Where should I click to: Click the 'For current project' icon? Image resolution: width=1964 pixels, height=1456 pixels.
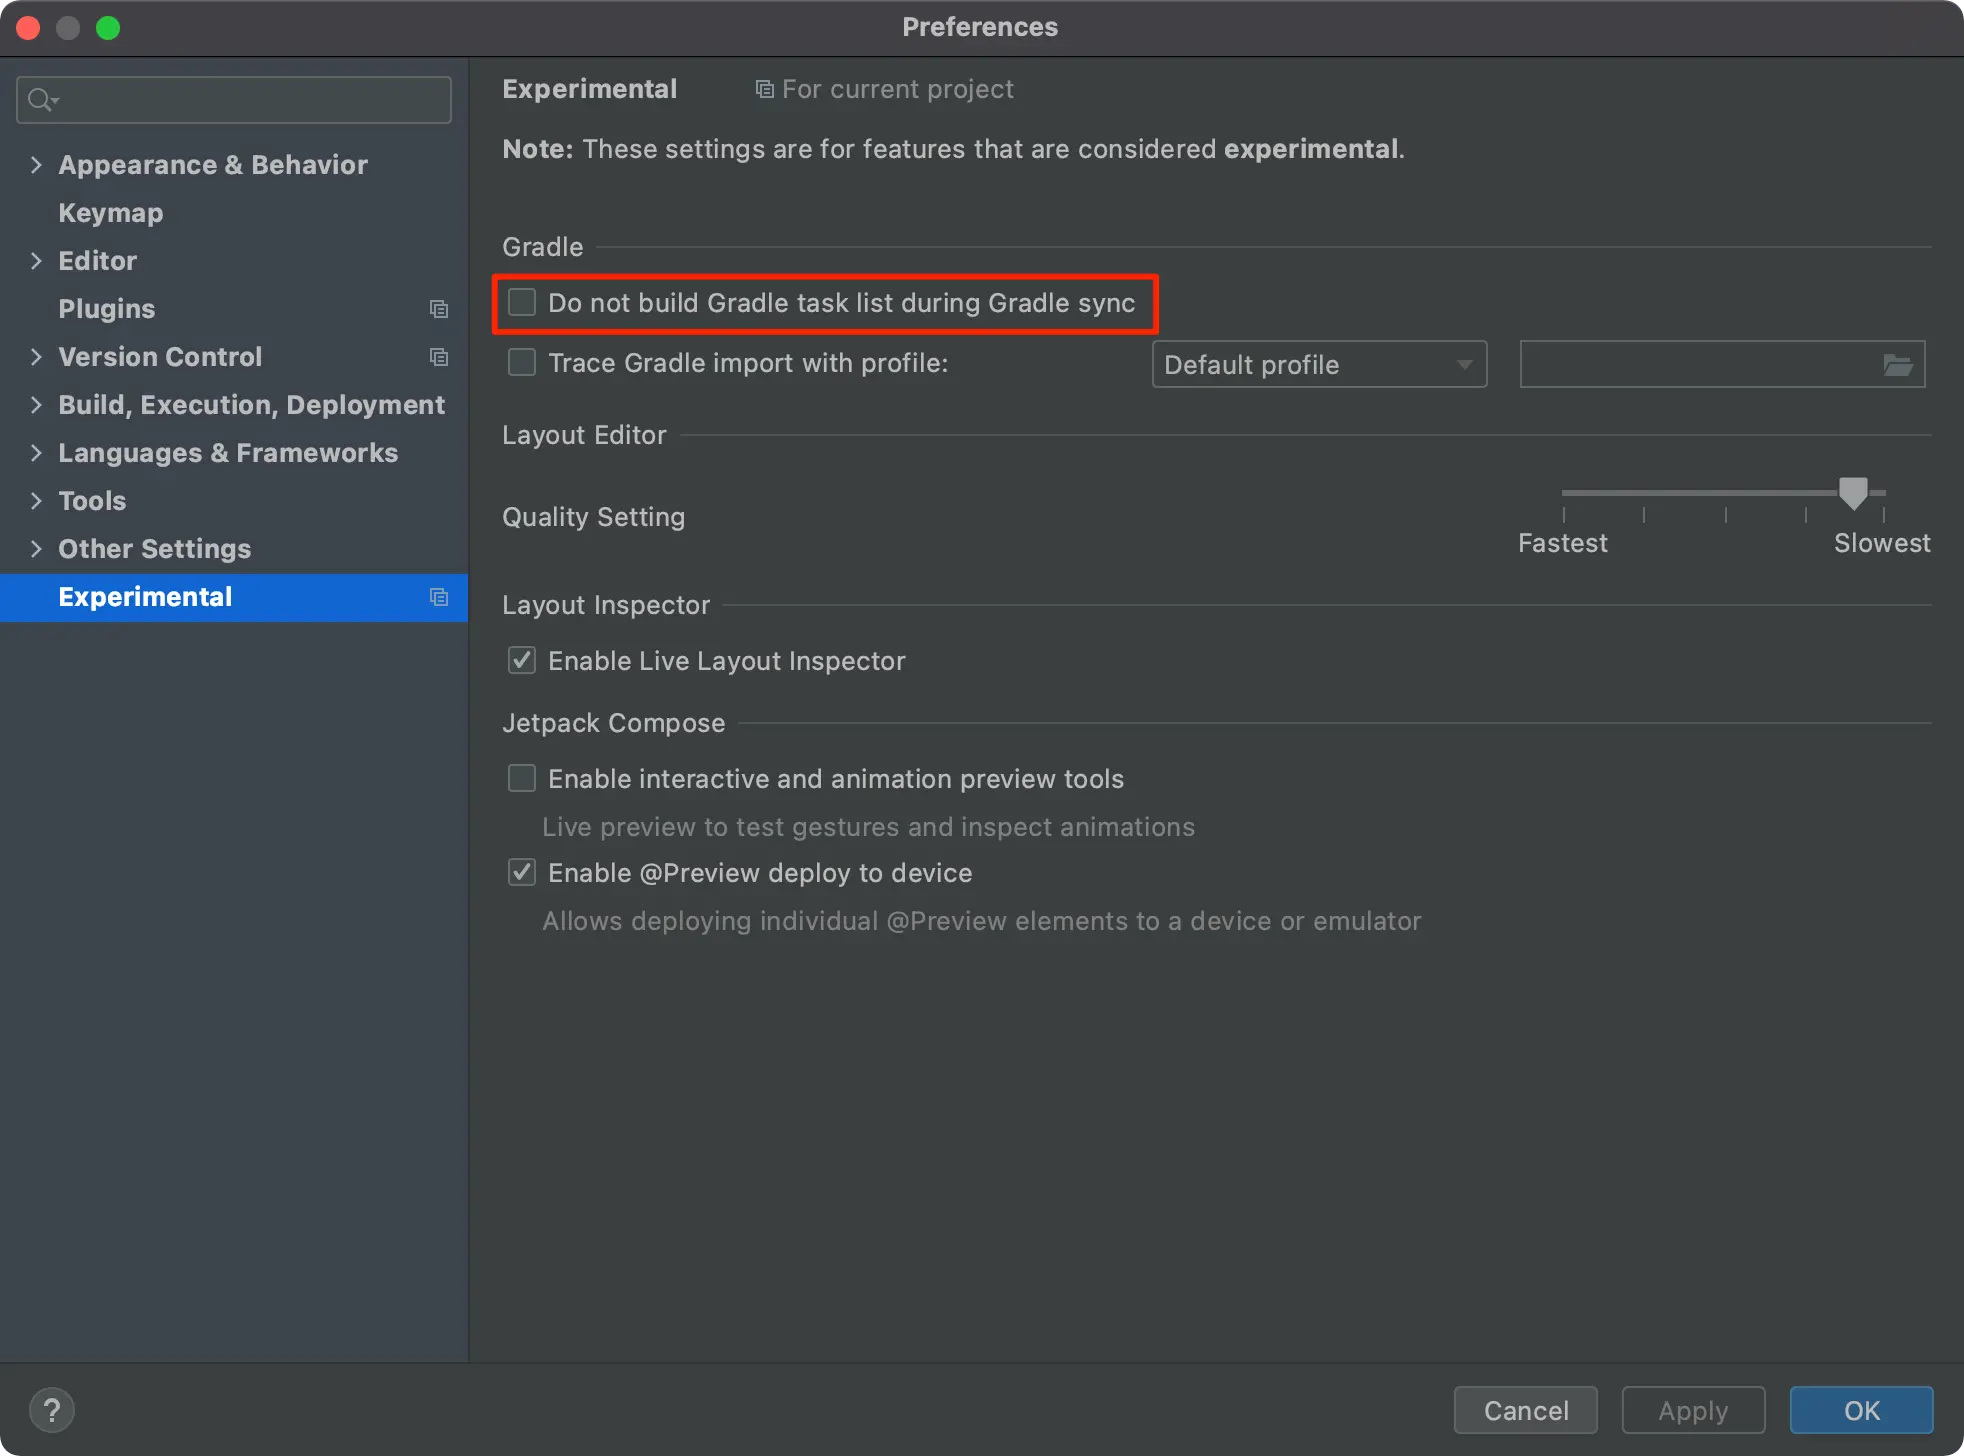[x=764, y=90]
